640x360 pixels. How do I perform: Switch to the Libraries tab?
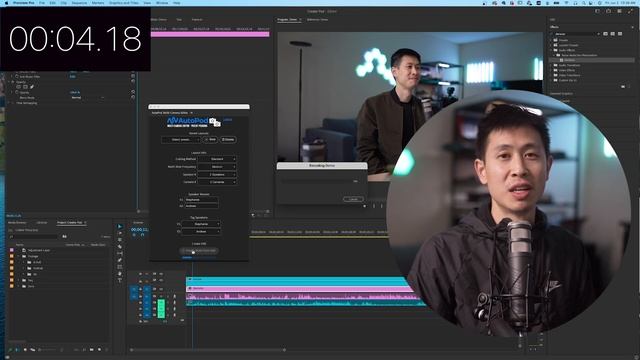[x=42, y=222]
